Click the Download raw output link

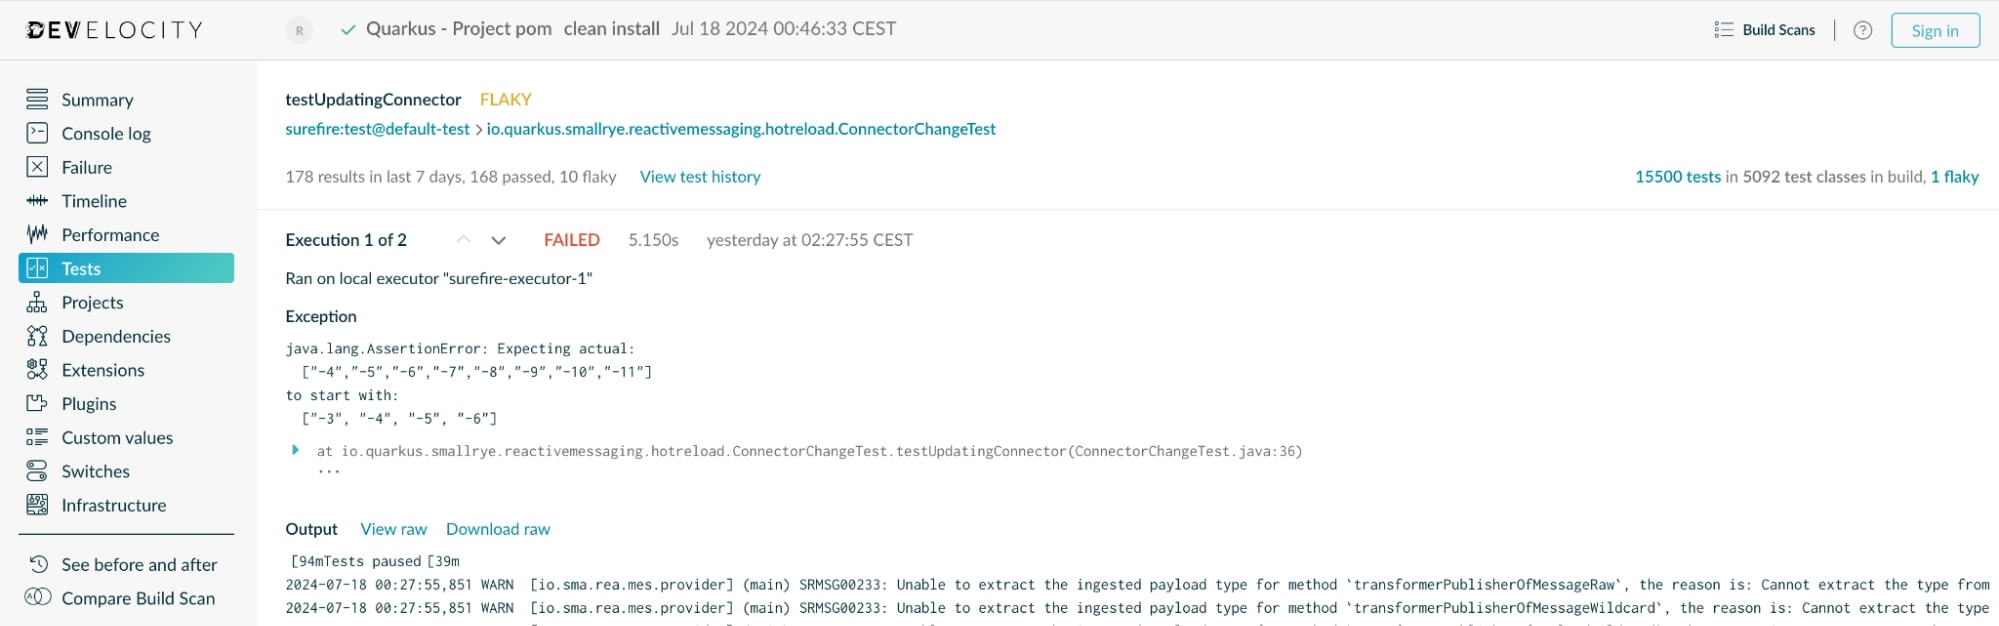click(x=498, y=529)
